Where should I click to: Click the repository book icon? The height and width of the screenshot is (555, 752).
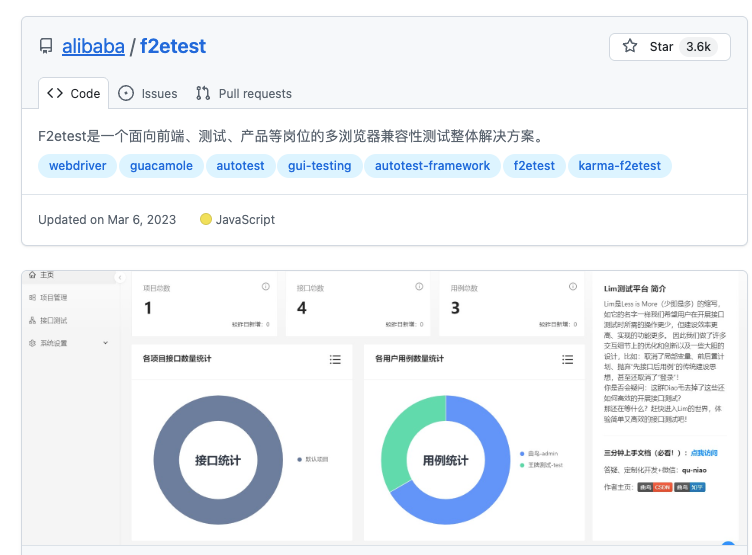pos(46,47)
